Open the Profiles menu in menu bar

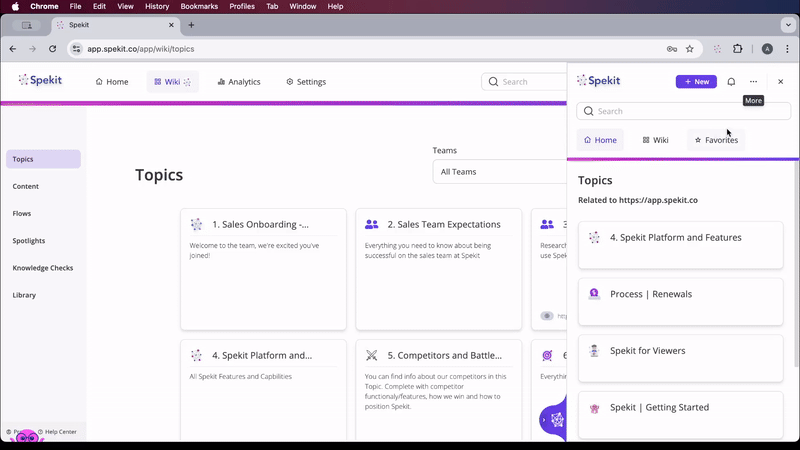point(242,6)
